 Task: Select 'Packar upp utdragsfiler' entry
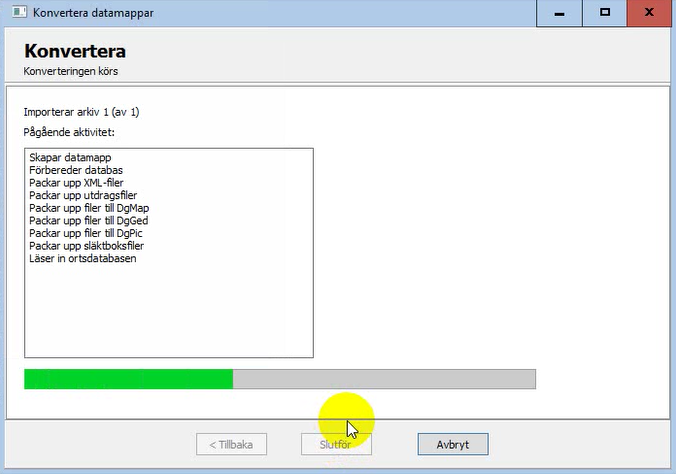click(83, 195)
